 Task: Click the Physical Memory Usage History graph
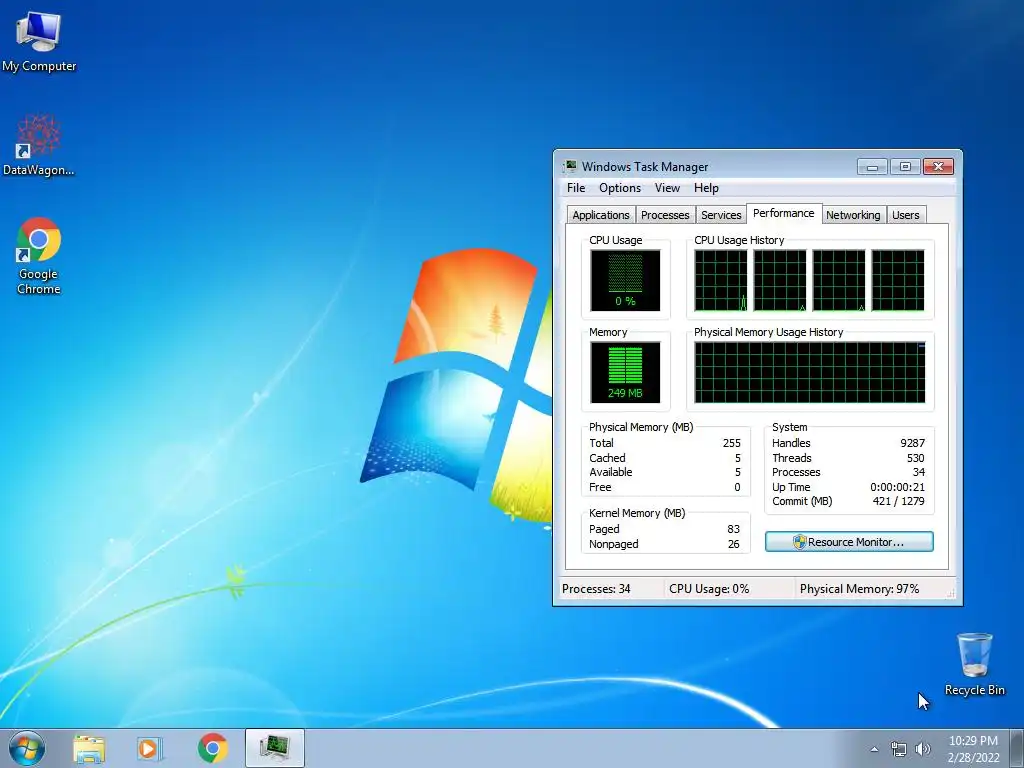tap(810, 372)
